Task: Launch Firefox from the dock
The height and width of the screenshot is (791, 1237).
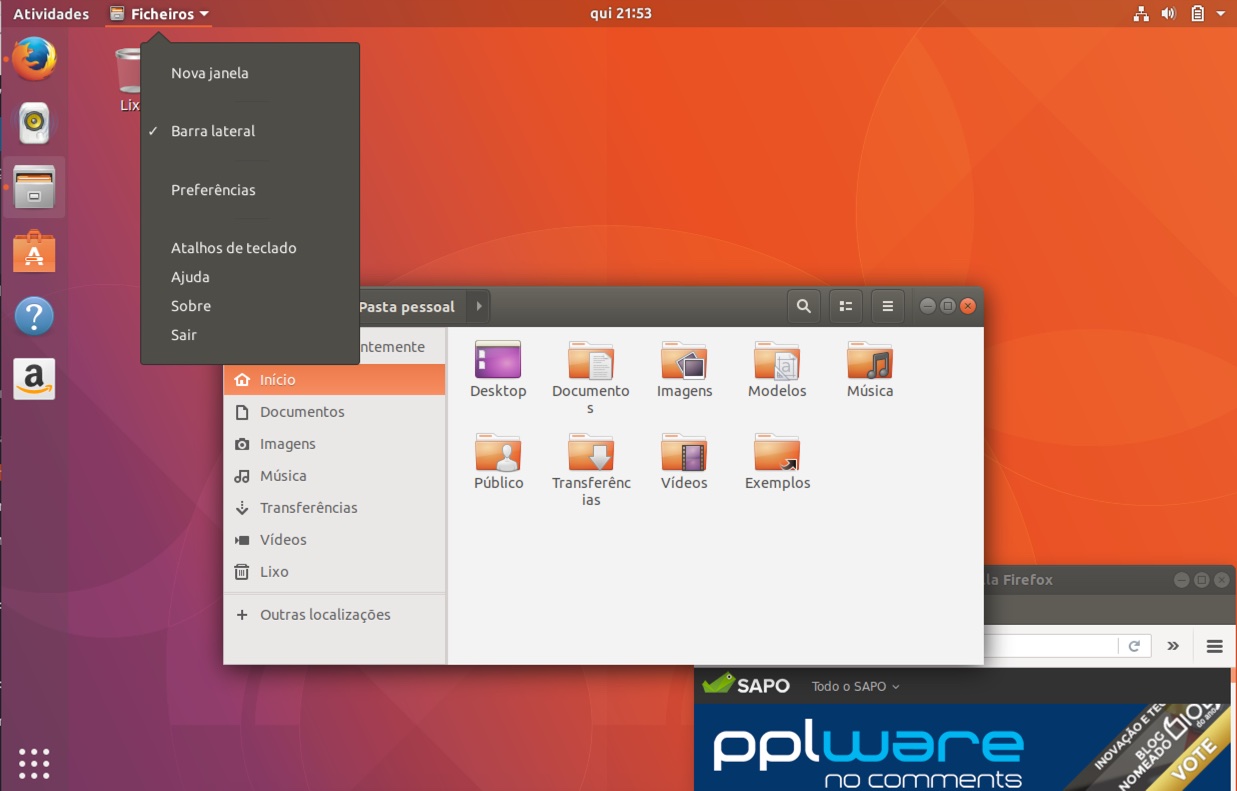Action: (34, 59)
